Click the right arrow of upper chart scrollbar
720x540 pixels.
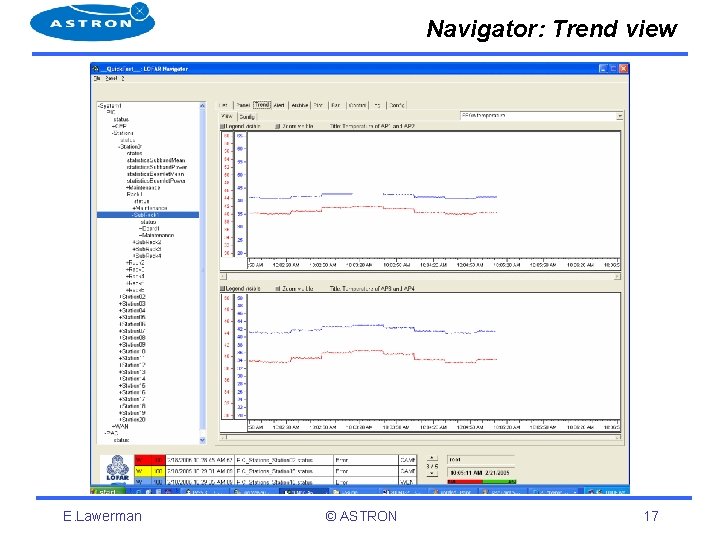(617, 276)
